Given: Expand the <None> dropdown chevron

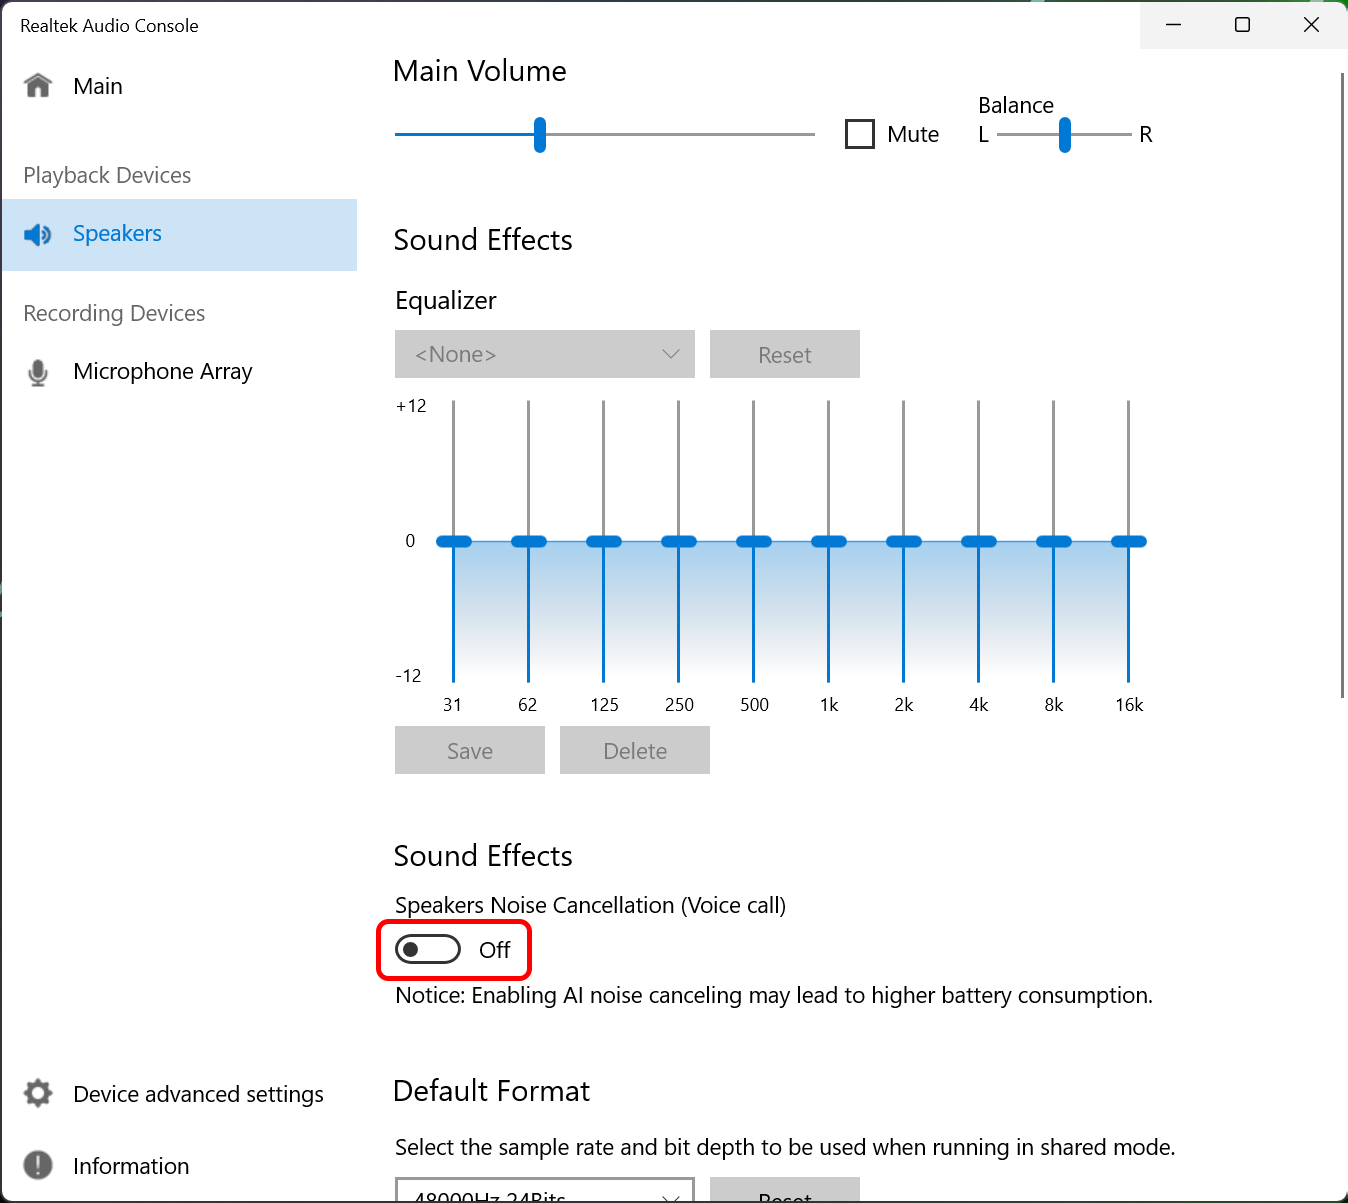Looking at the screenshot, I should coord(669,354).
